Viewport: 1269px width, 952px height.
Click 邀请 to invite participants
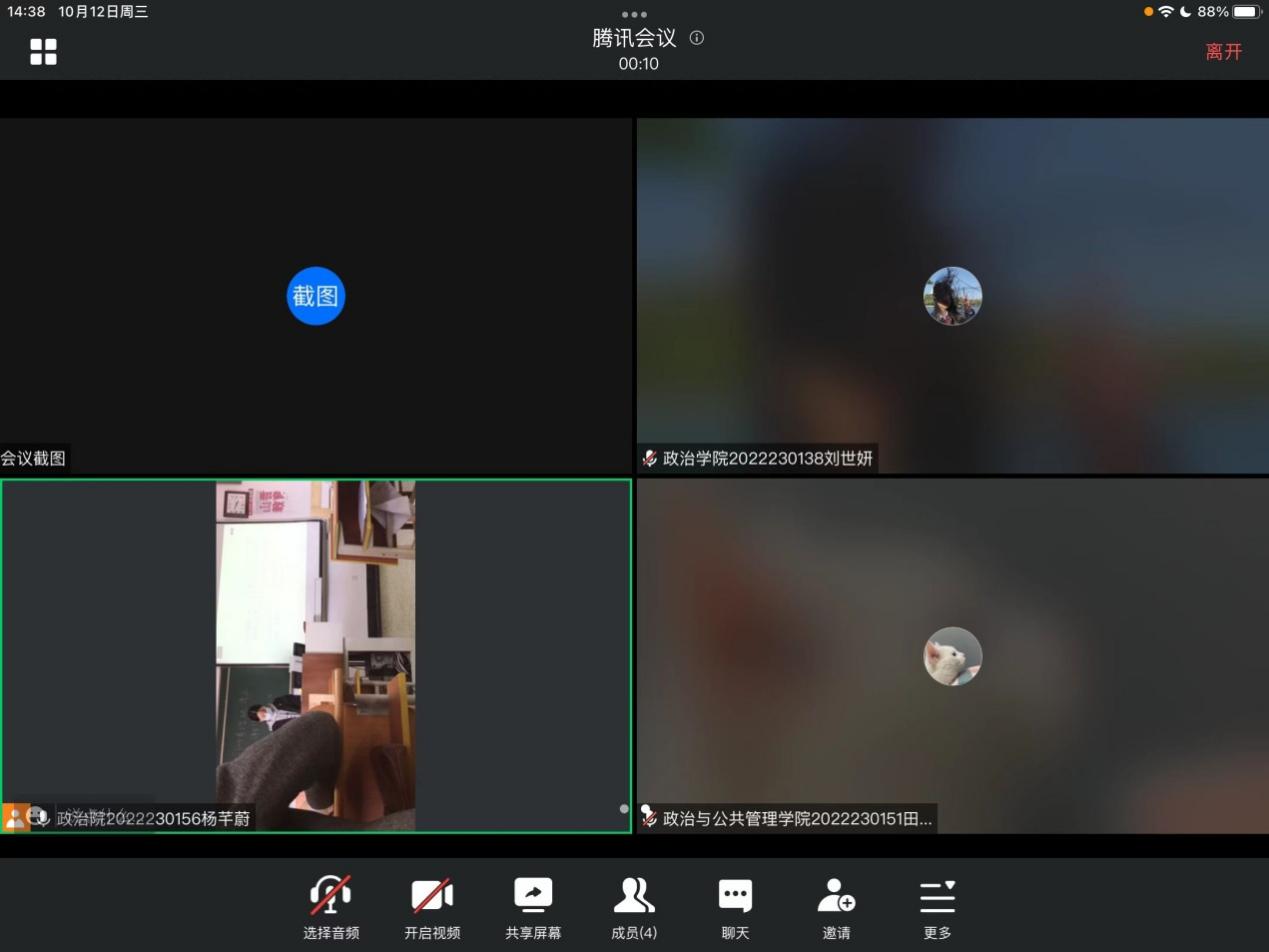click(836, 907)
